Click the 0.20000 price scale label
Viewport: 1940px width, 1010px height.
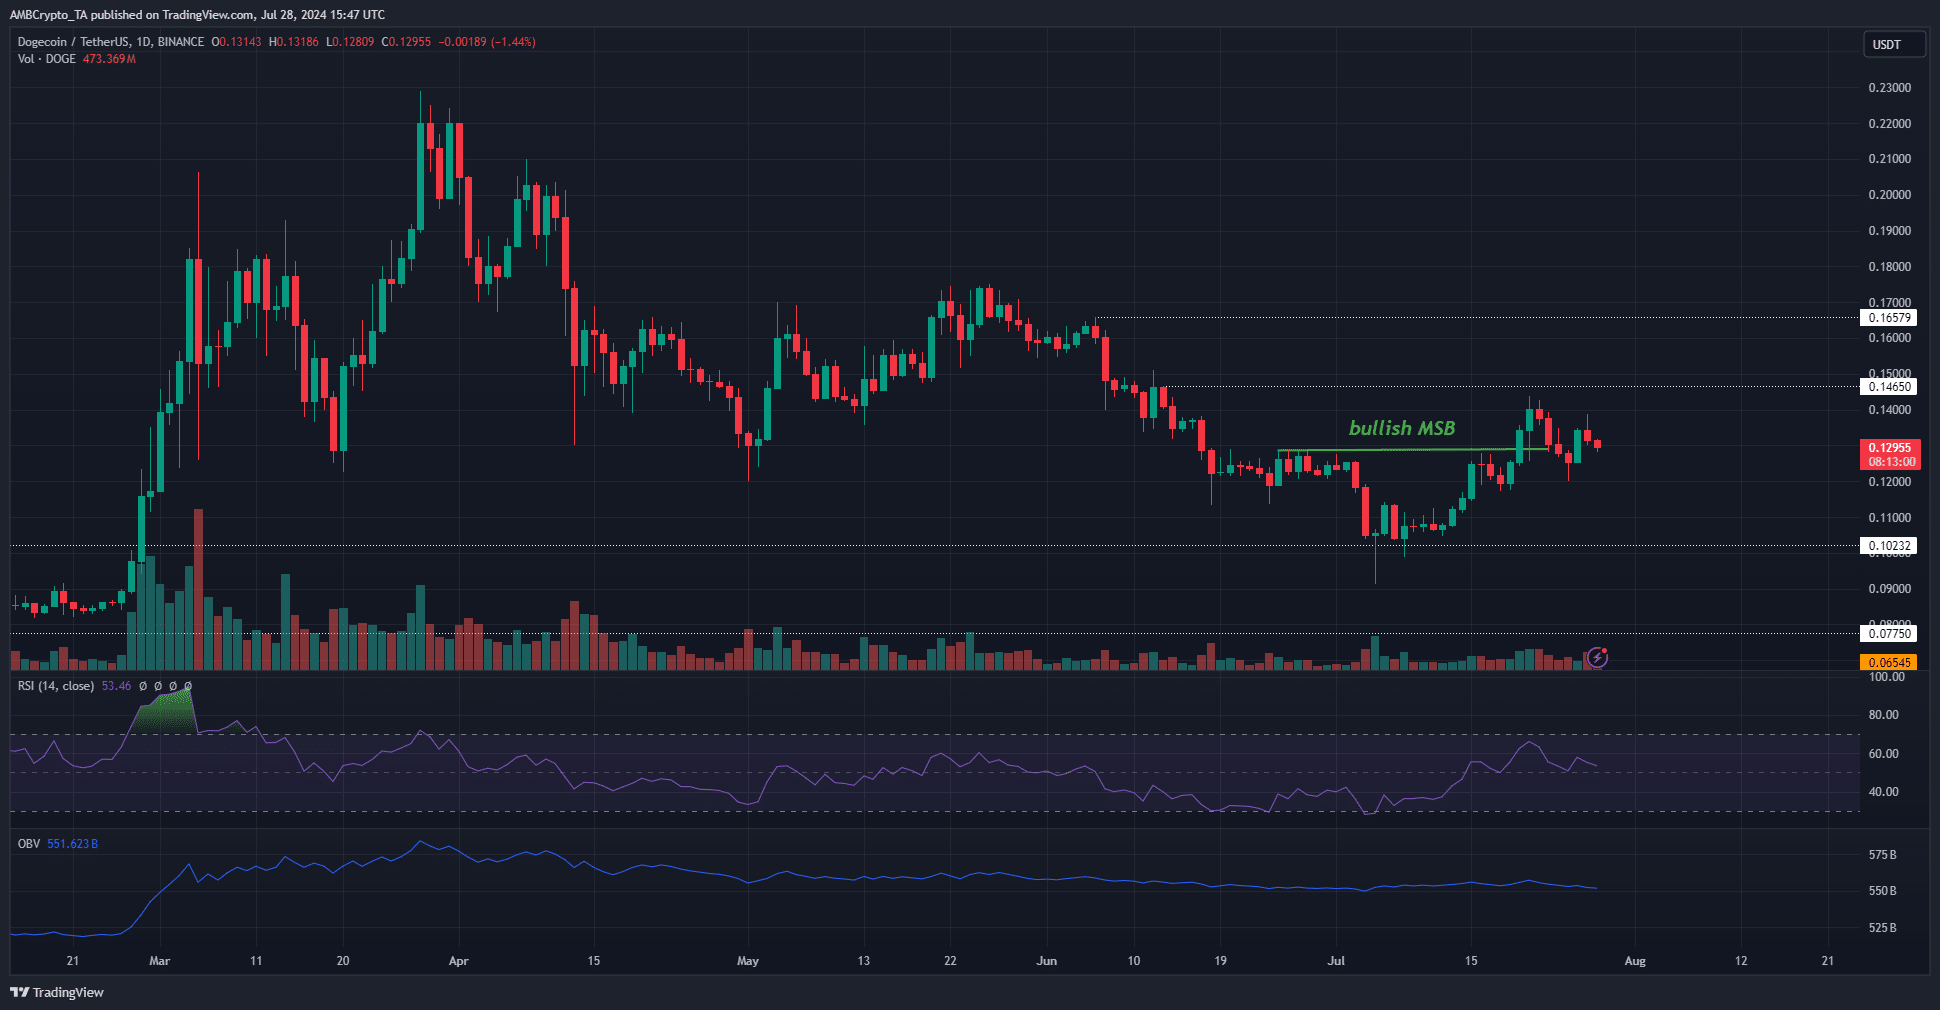[1889, 195]
